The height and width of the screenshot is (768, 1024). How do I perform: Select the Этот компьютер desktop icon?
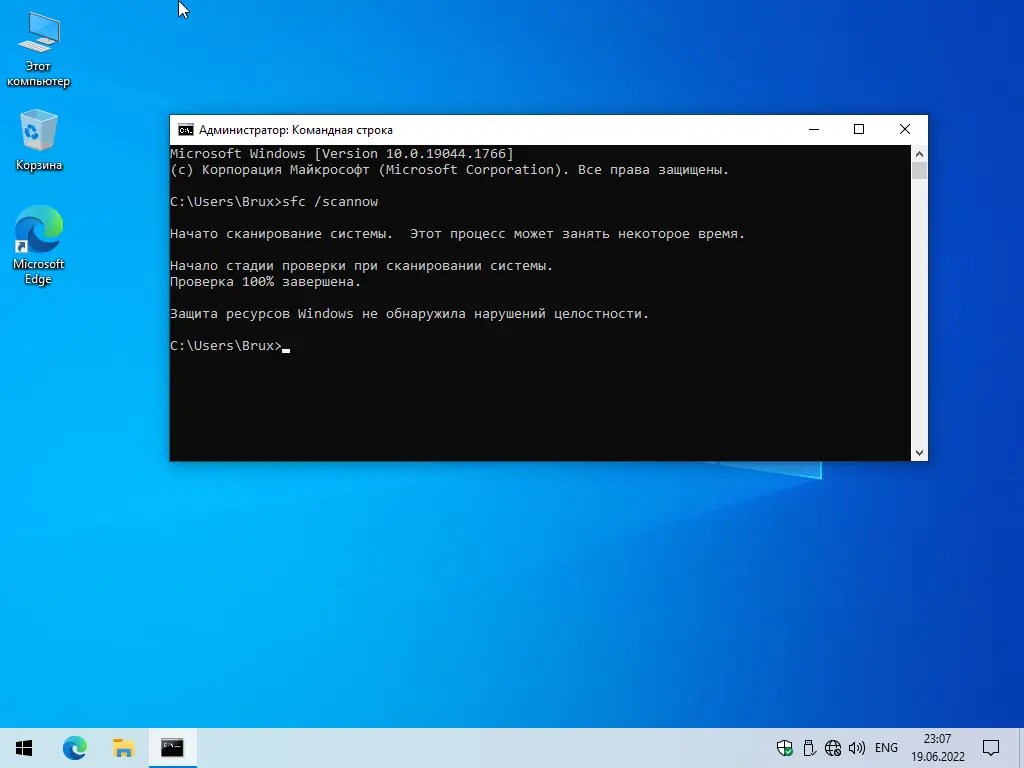click(39, 50)
